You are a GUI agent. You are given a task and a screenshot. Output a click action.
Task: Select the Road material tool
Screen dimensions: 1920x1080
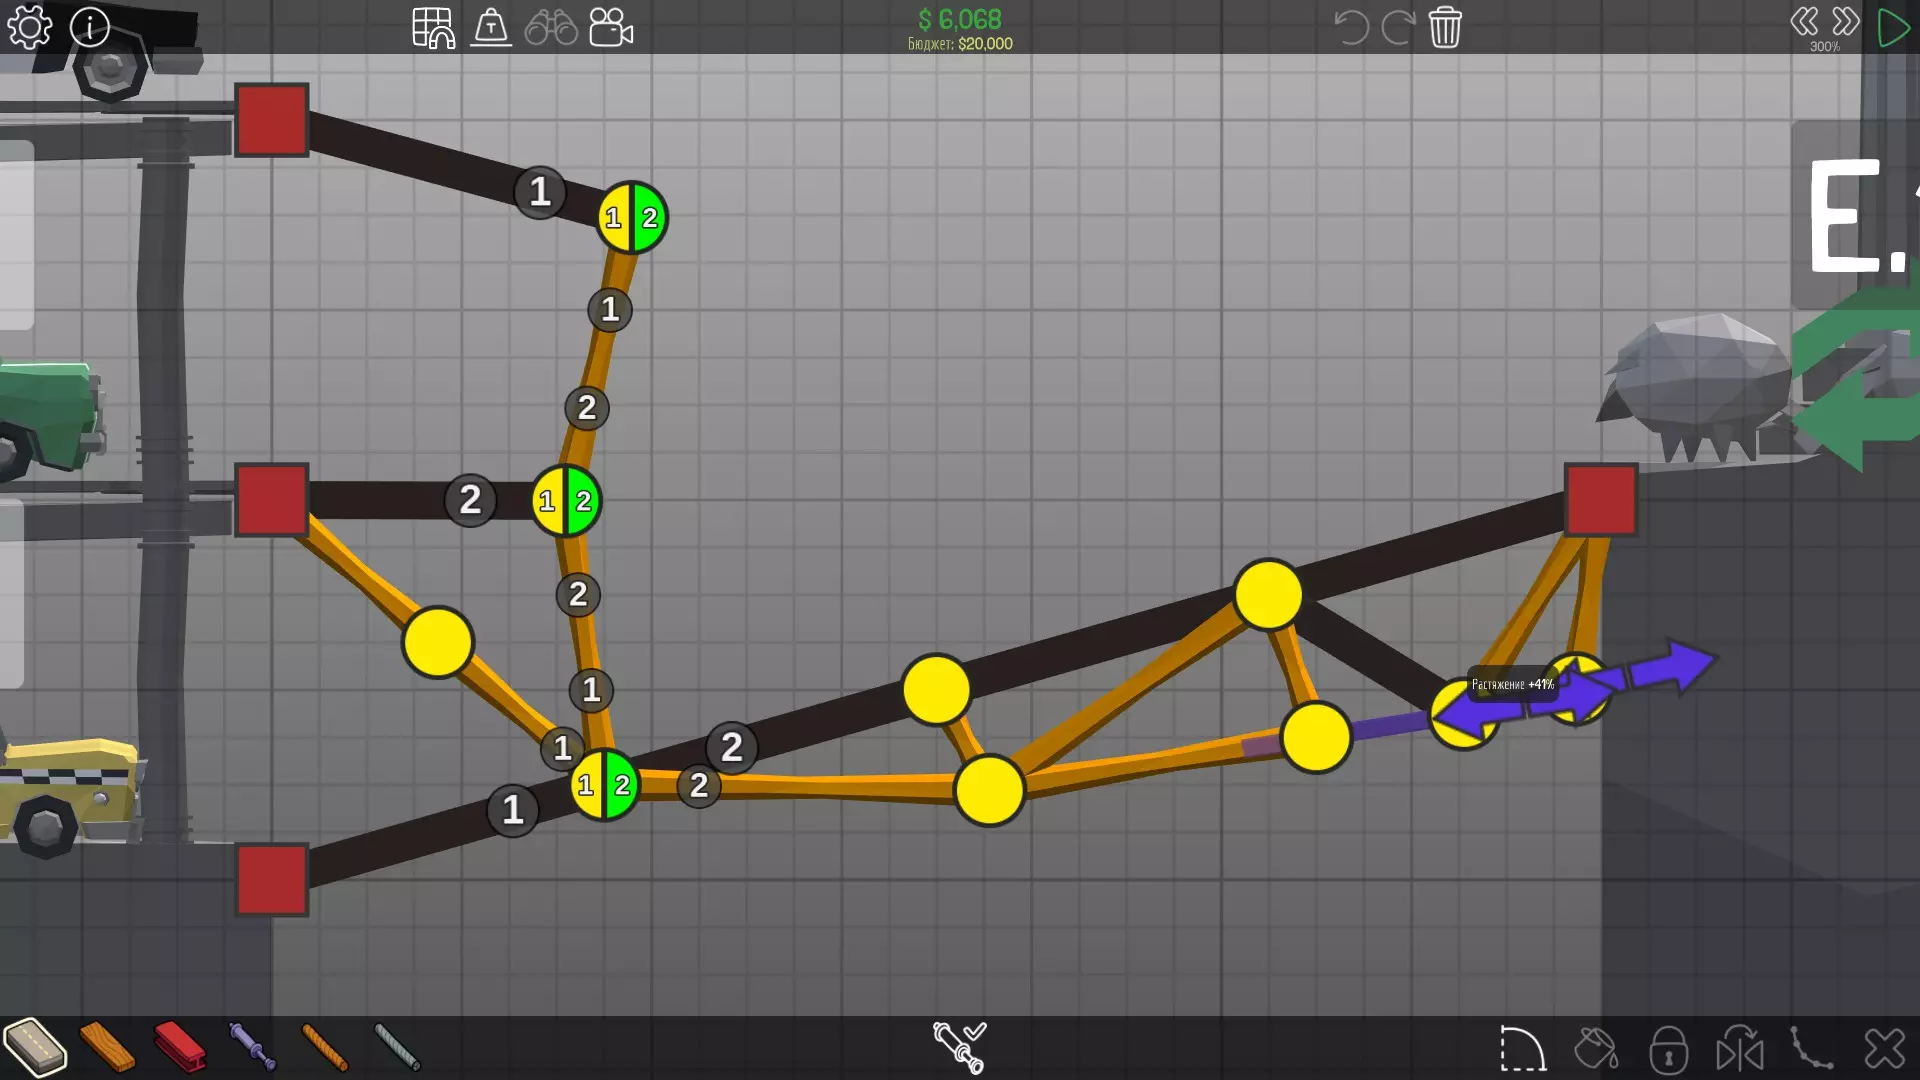click(x=35, y=1047)
